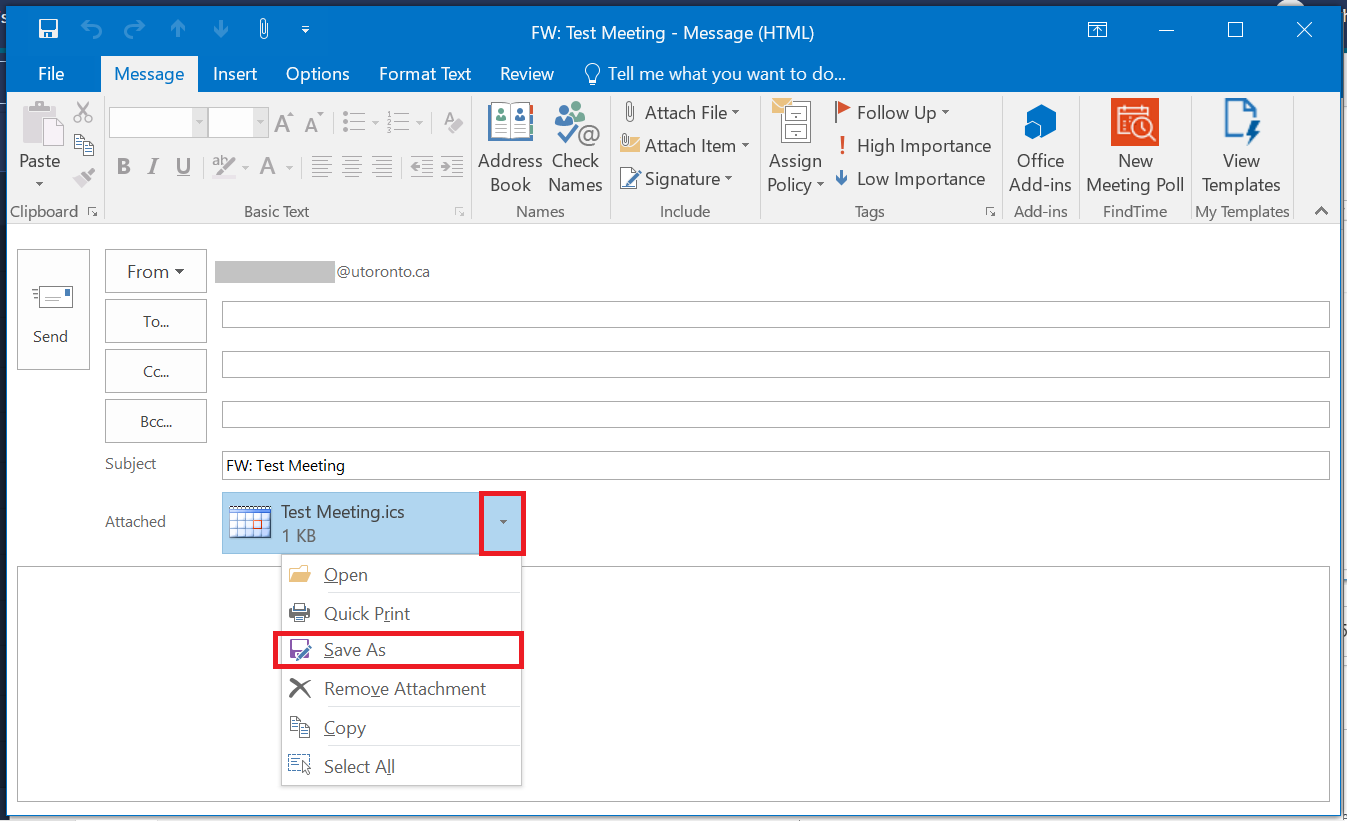The width and height of the screenshot is (1347, 821).
Task: Click into the To recipients field
Action: coord(775,315)
